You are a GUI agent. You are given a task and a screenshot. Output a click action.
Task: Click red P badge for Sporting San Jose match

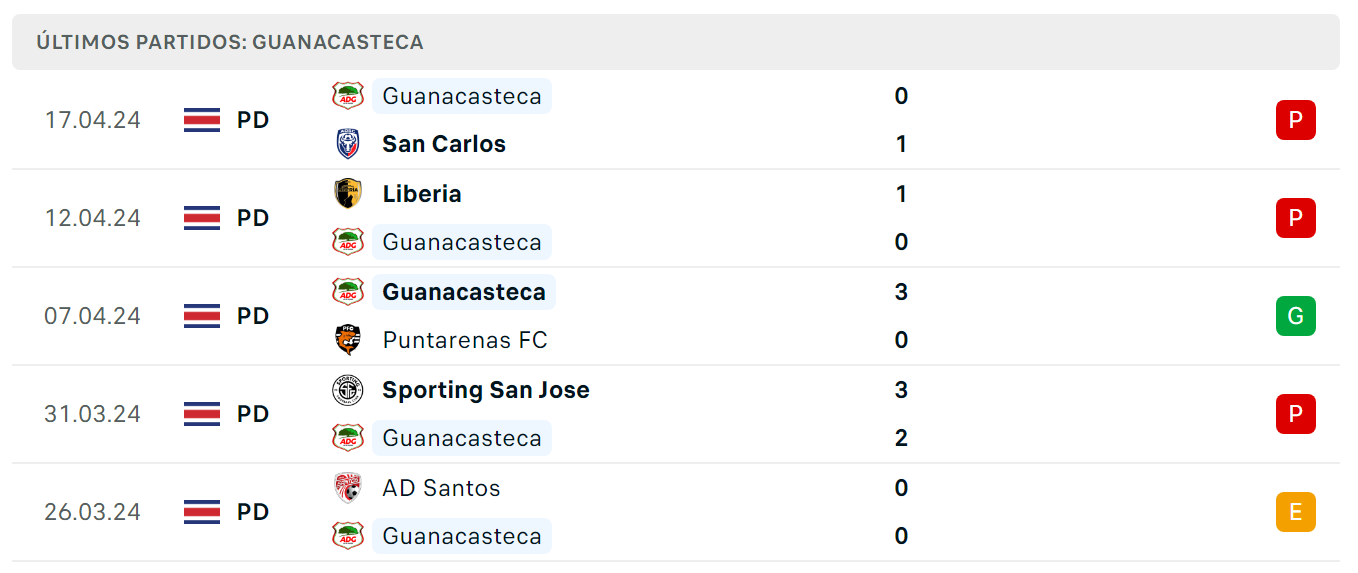(x=1295, y=414)
